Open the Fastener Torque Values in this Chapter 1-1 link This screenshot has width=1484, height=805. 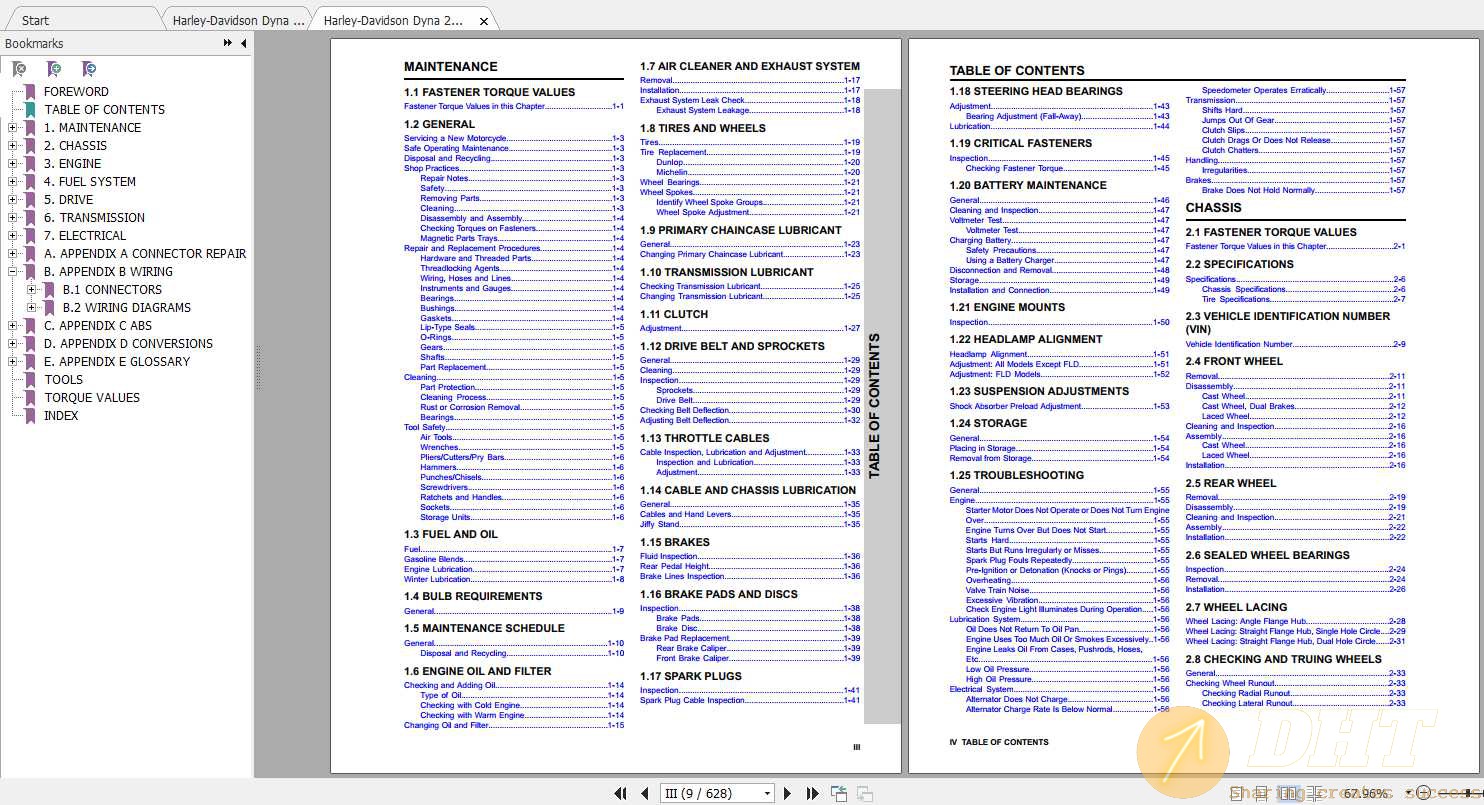tap(513, 106)
